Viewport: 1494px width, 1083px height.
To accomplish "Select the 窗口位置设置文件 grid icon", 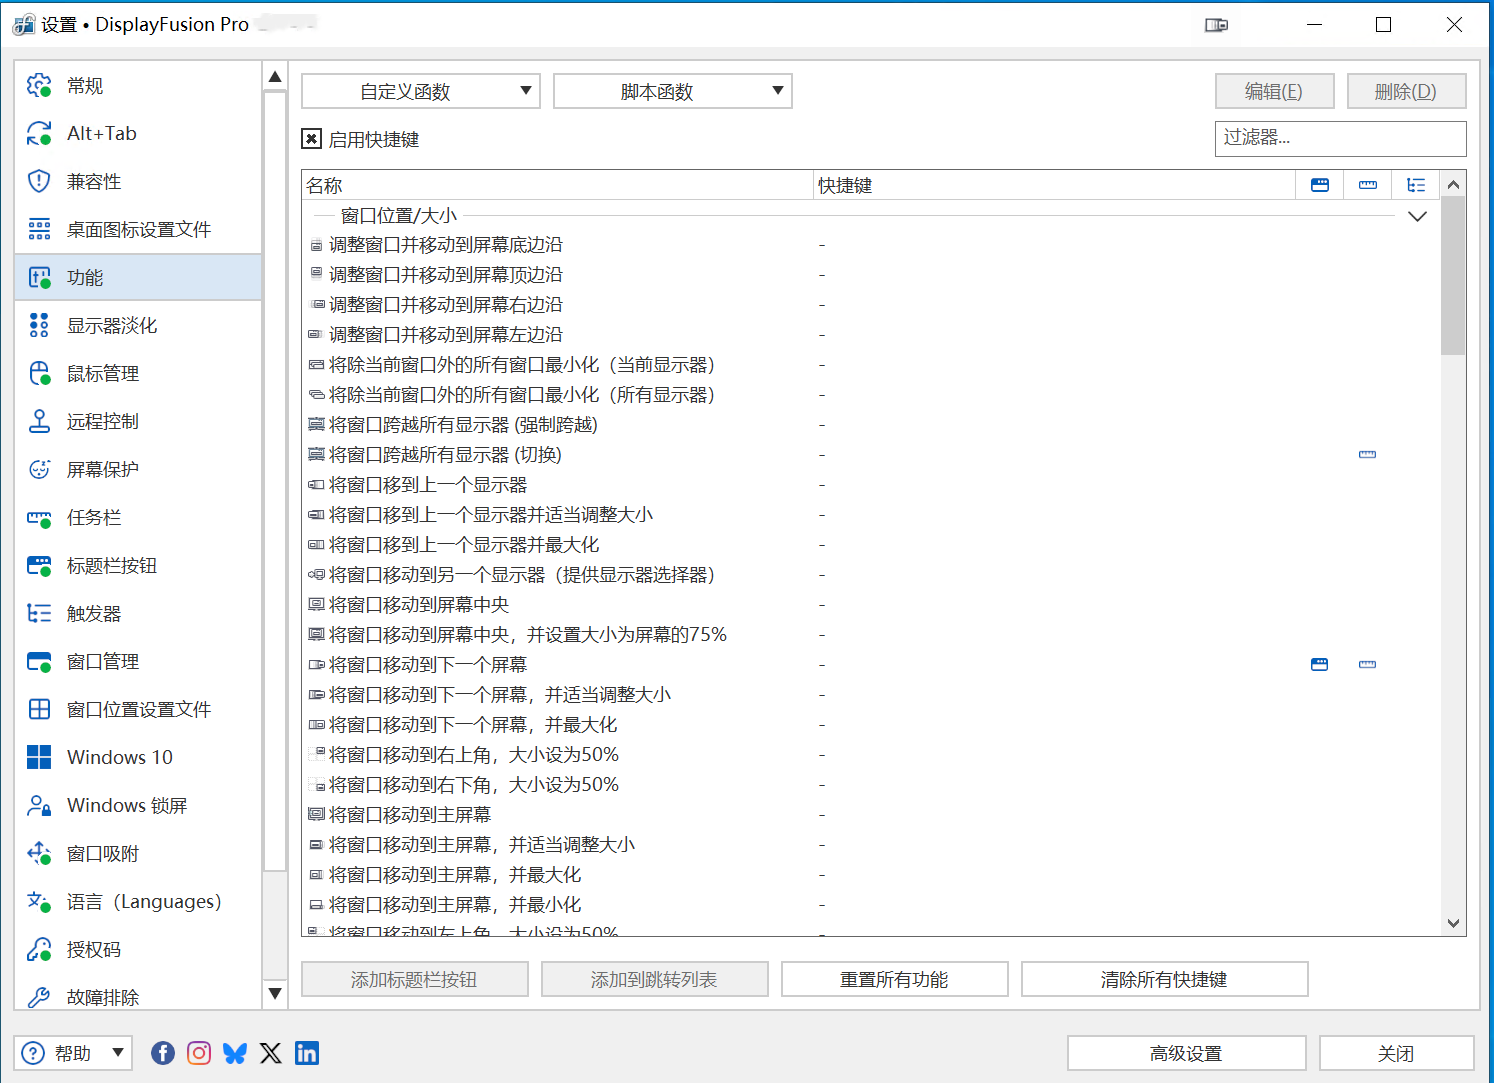I will tap(39, 710).
